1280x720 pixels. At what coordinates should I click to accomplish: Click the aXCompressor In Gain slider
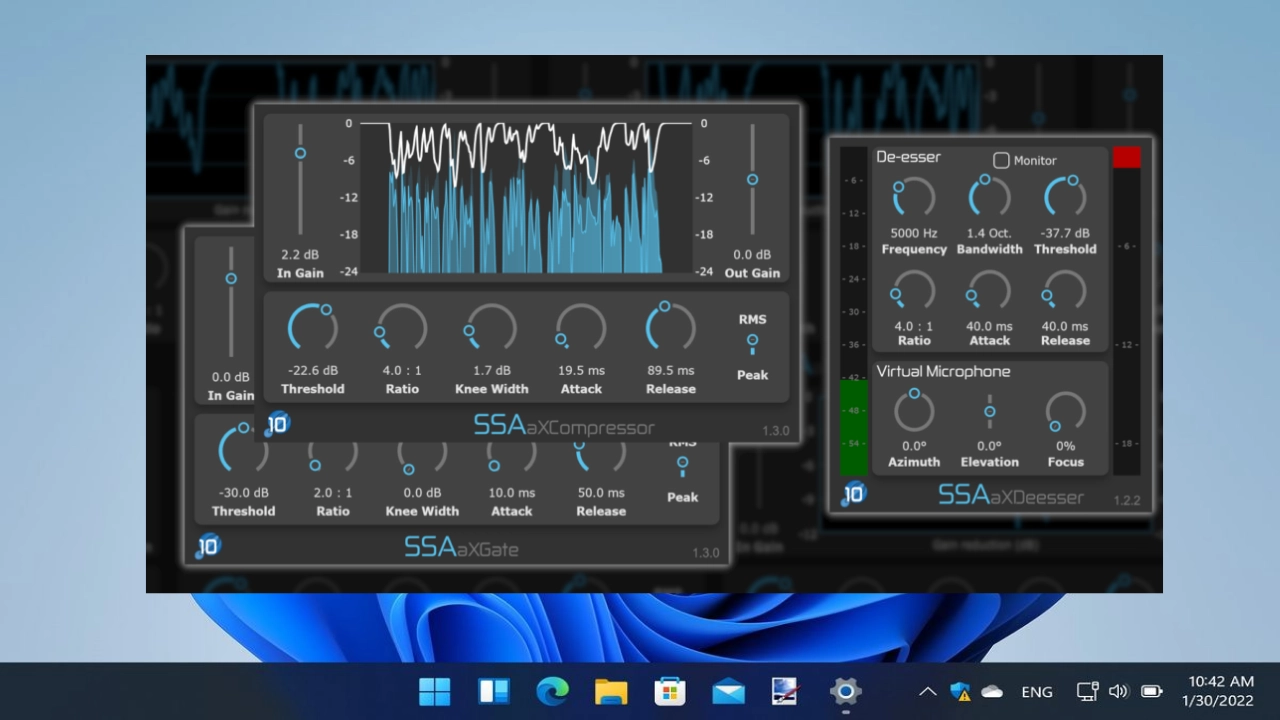coord(300,180)
